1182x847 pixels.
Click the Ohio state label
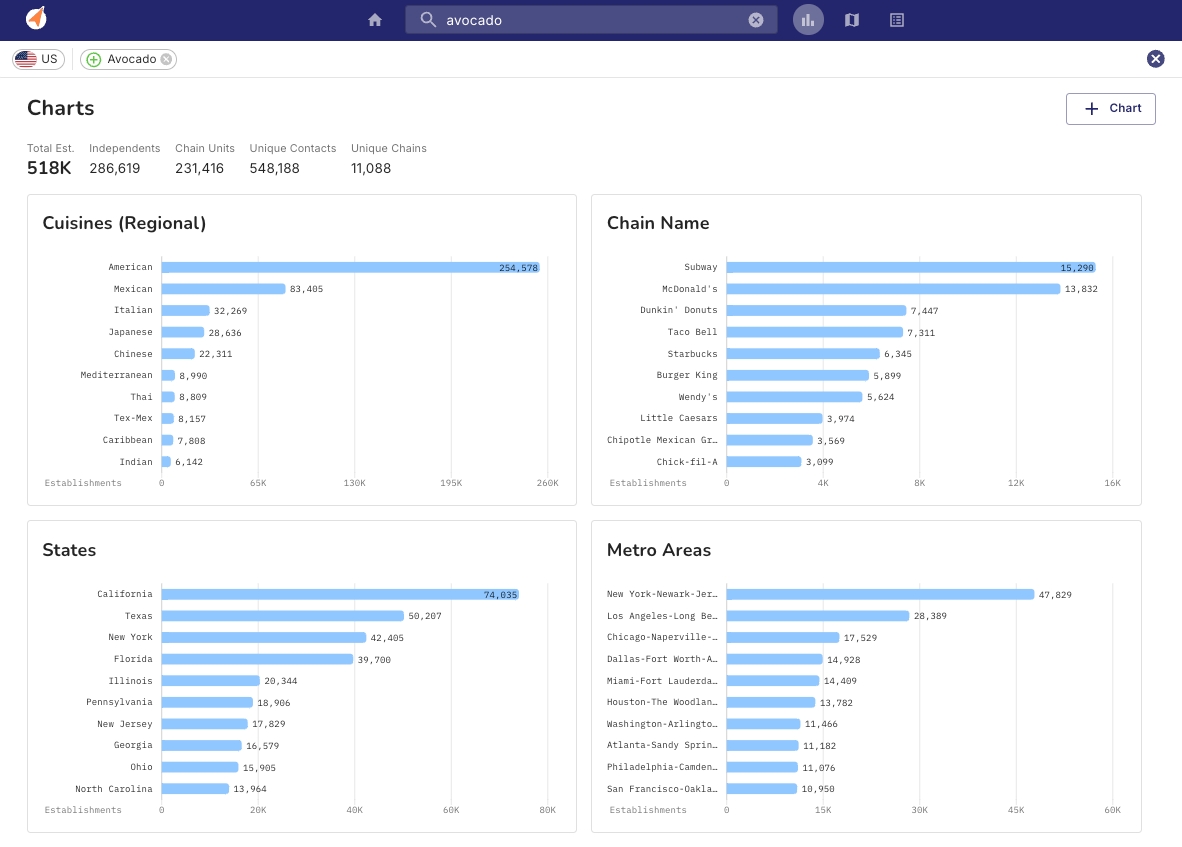pyautogui.click(x=141, y=767)
